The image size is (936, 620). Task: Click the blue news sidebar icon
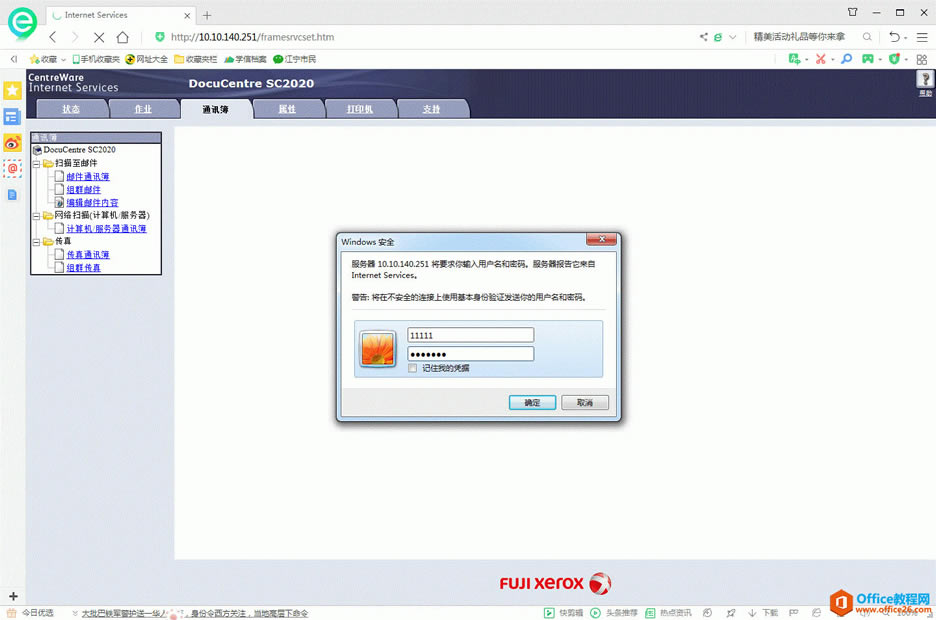click(x=12, y=116)
